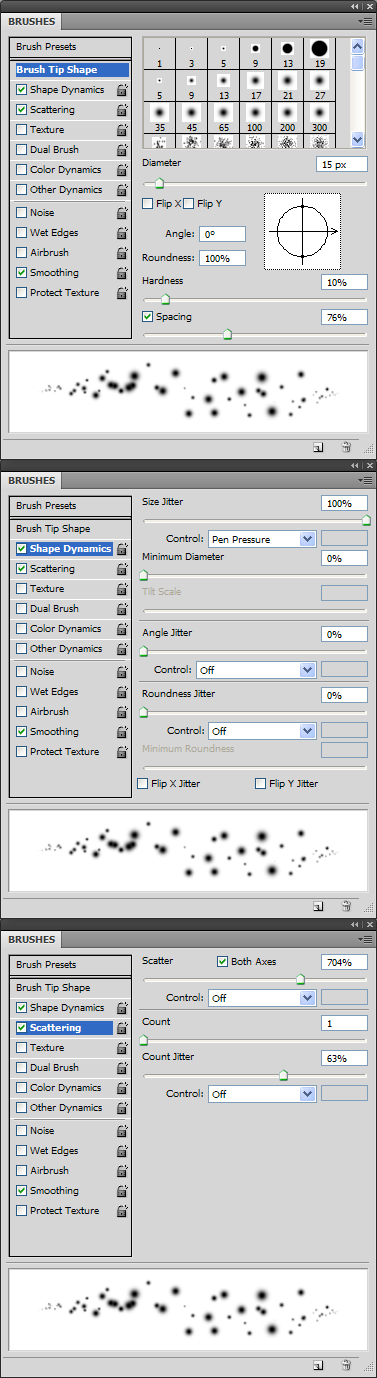The width and height of the screenshot is (377, 1378).
Task: Open the Count Jitter Control dropdown
Action: 262,1094
